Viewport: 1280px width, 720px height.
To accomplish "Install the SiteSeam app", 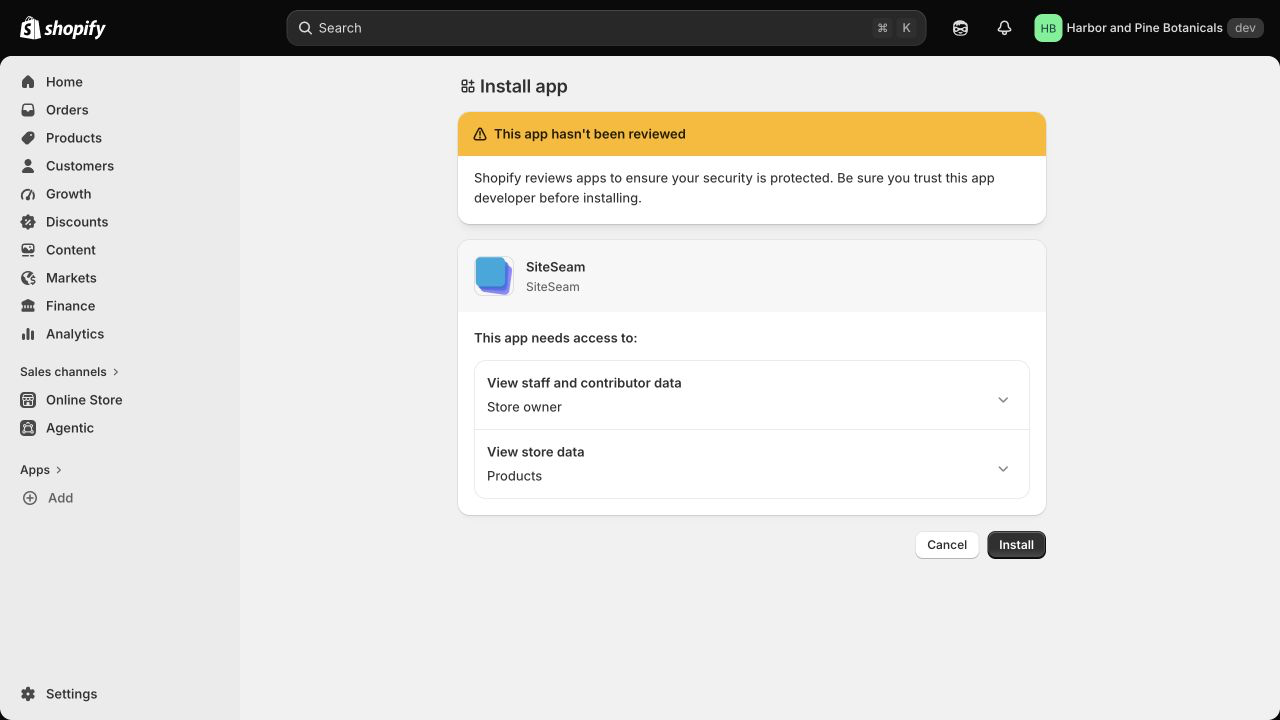I will click(x=1016, y=545).
